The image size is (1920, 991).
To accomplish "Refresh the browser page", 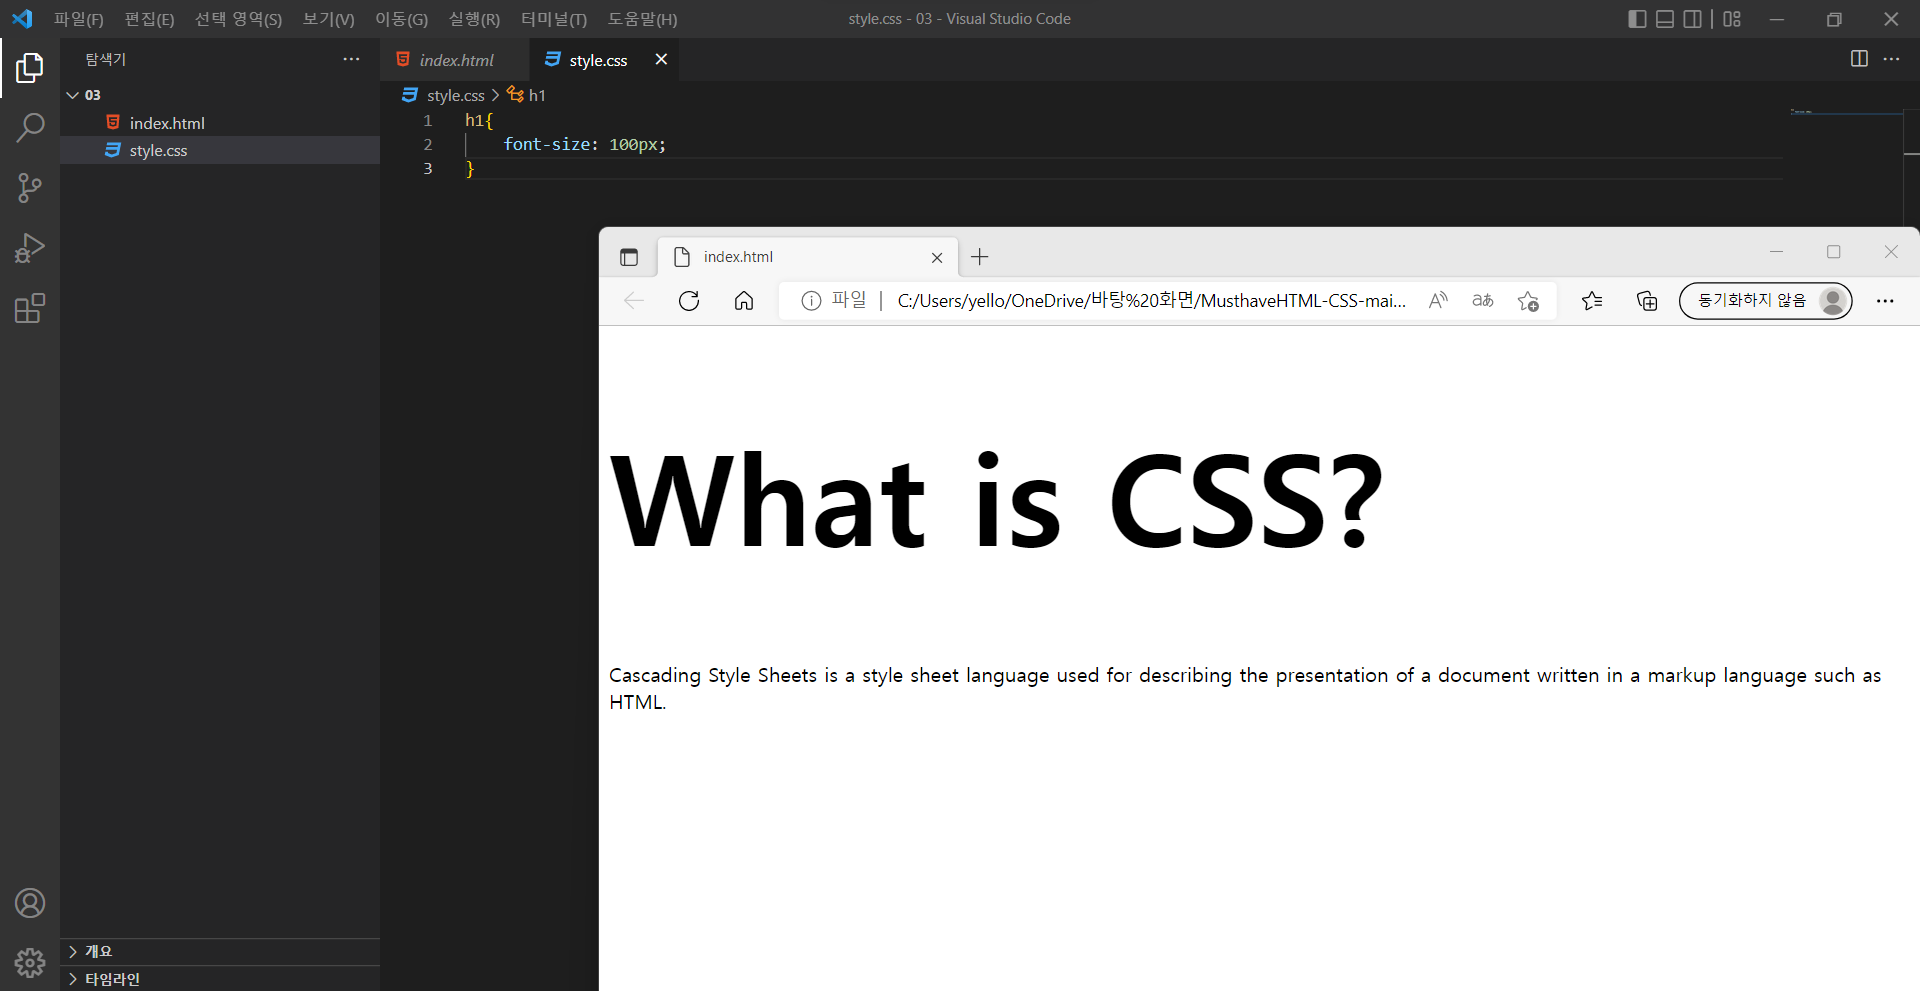I will pos(689,301).
